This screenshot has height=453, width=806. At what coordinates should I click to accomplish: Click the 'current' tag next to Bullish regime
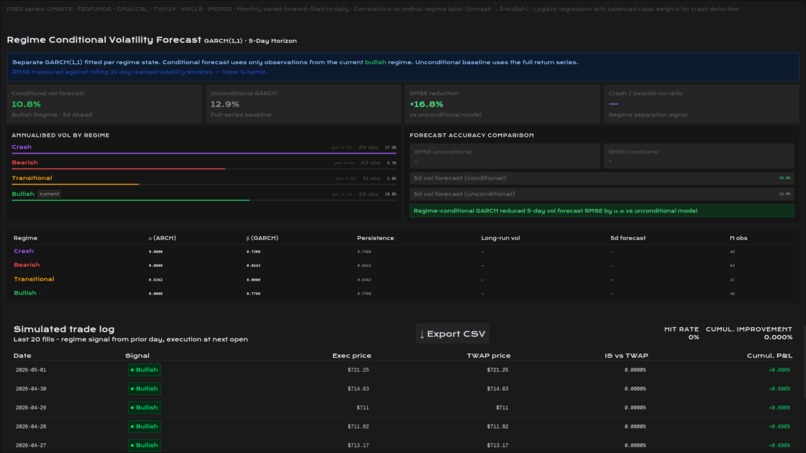point(49,194)
